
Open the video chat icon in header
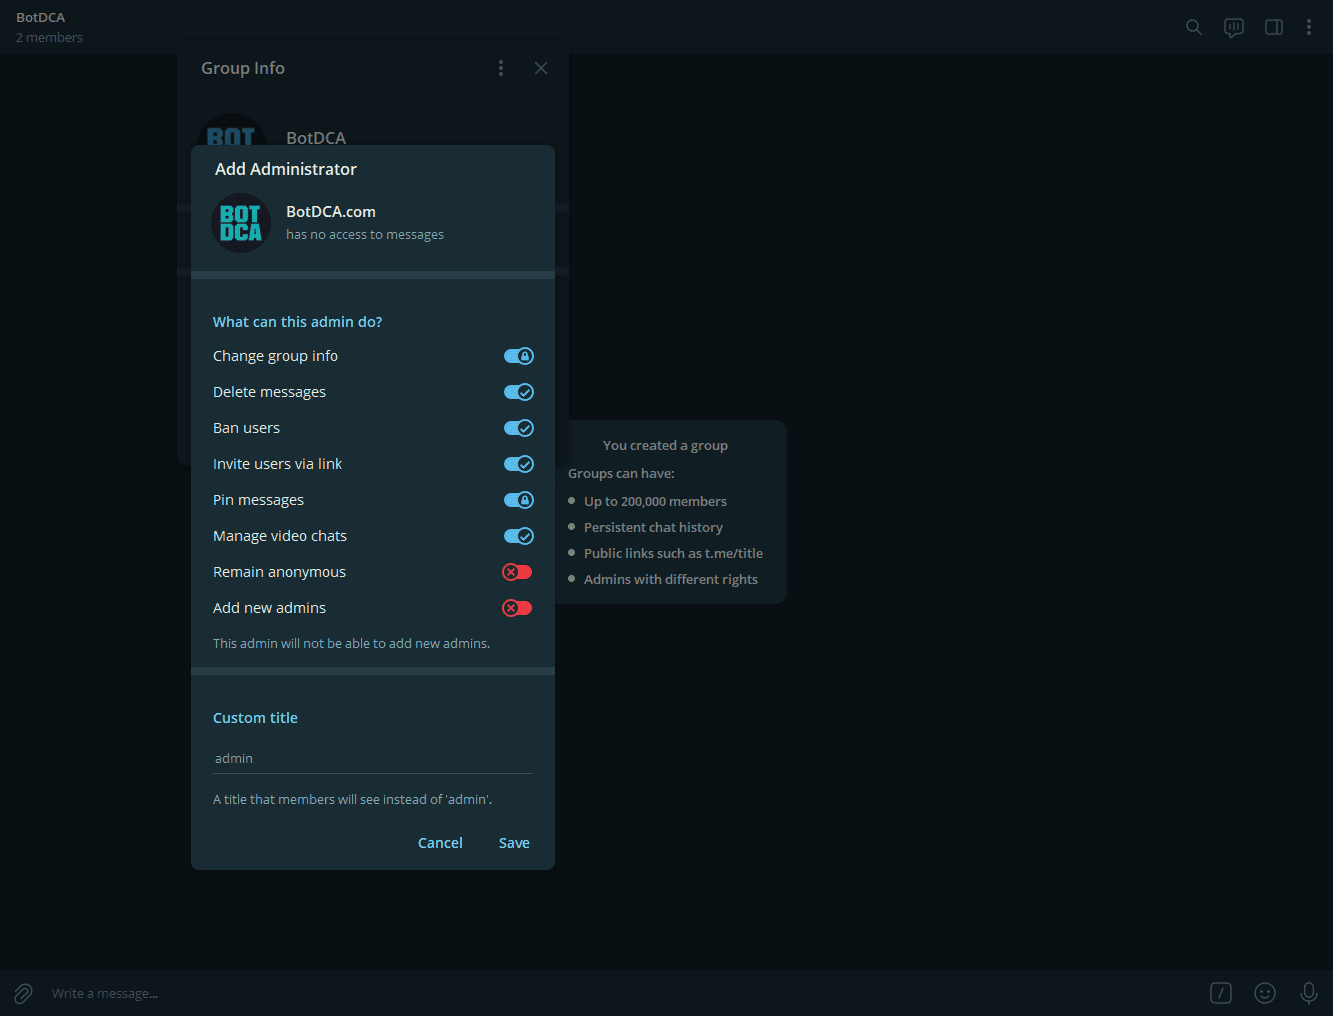point(1234,27)
